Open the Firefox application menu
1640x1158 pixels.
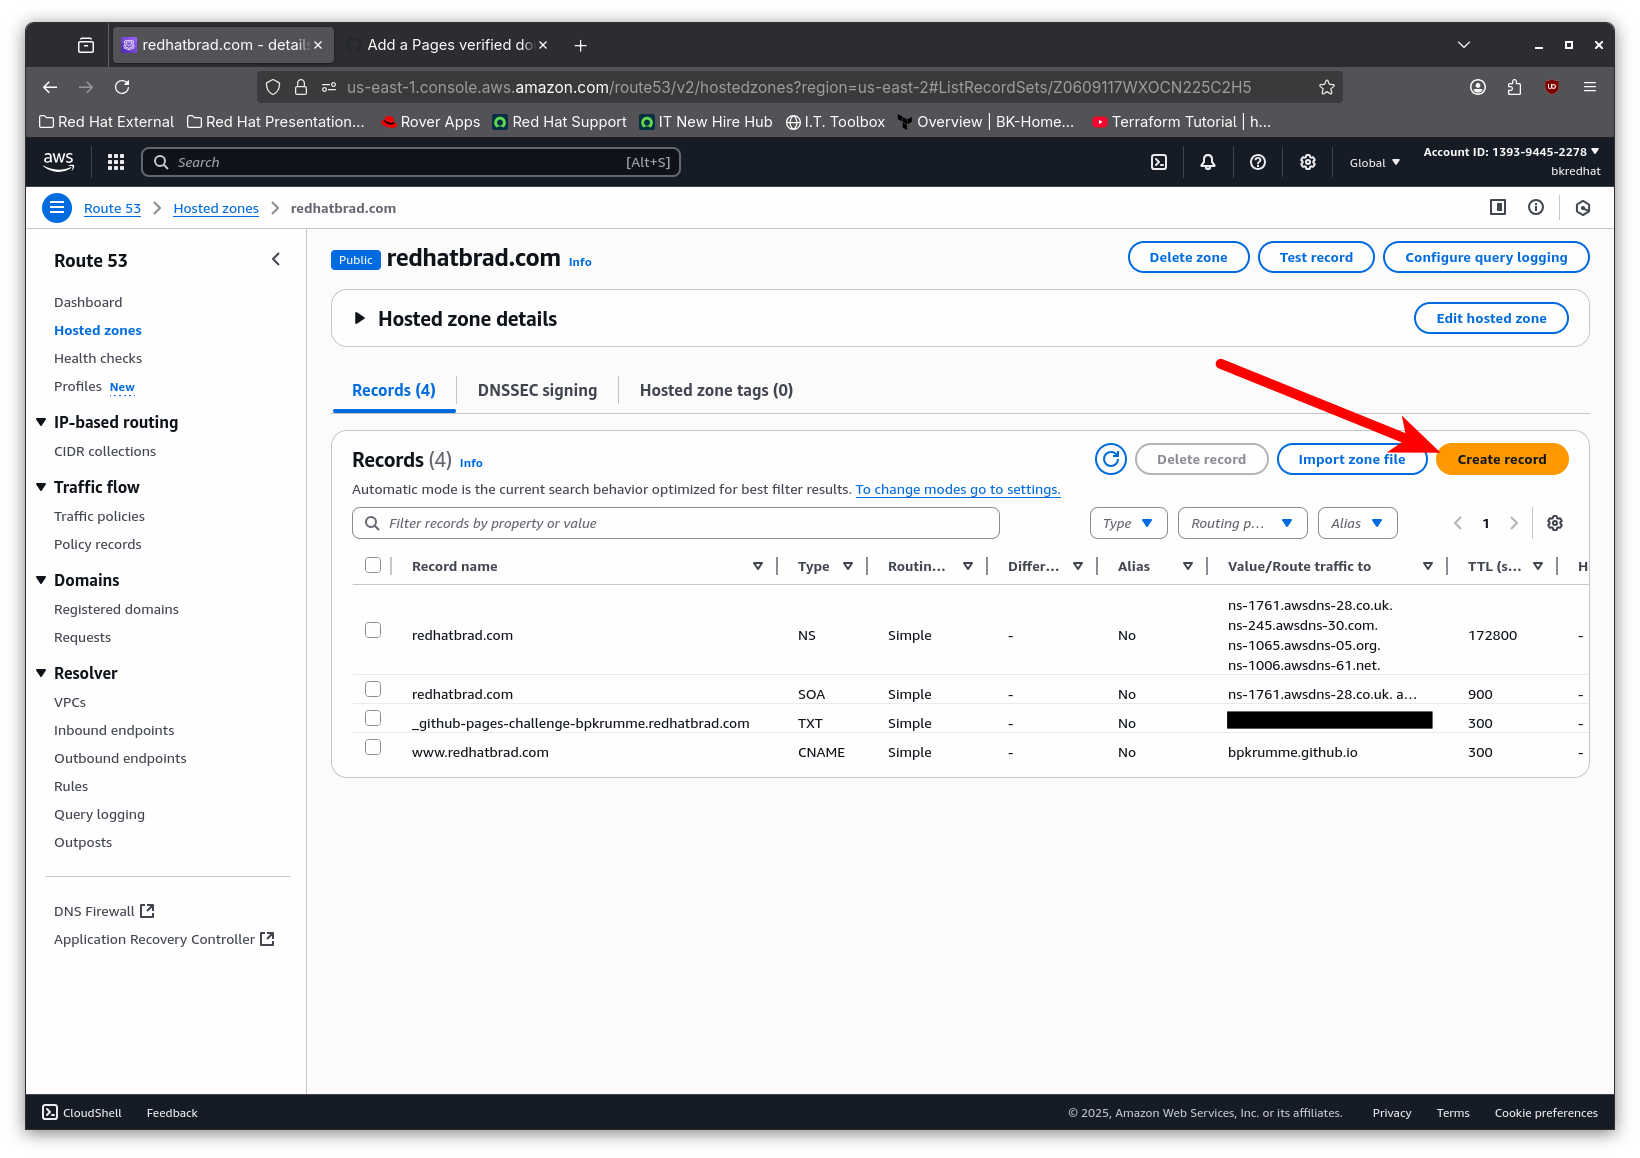pos(1590,87)
